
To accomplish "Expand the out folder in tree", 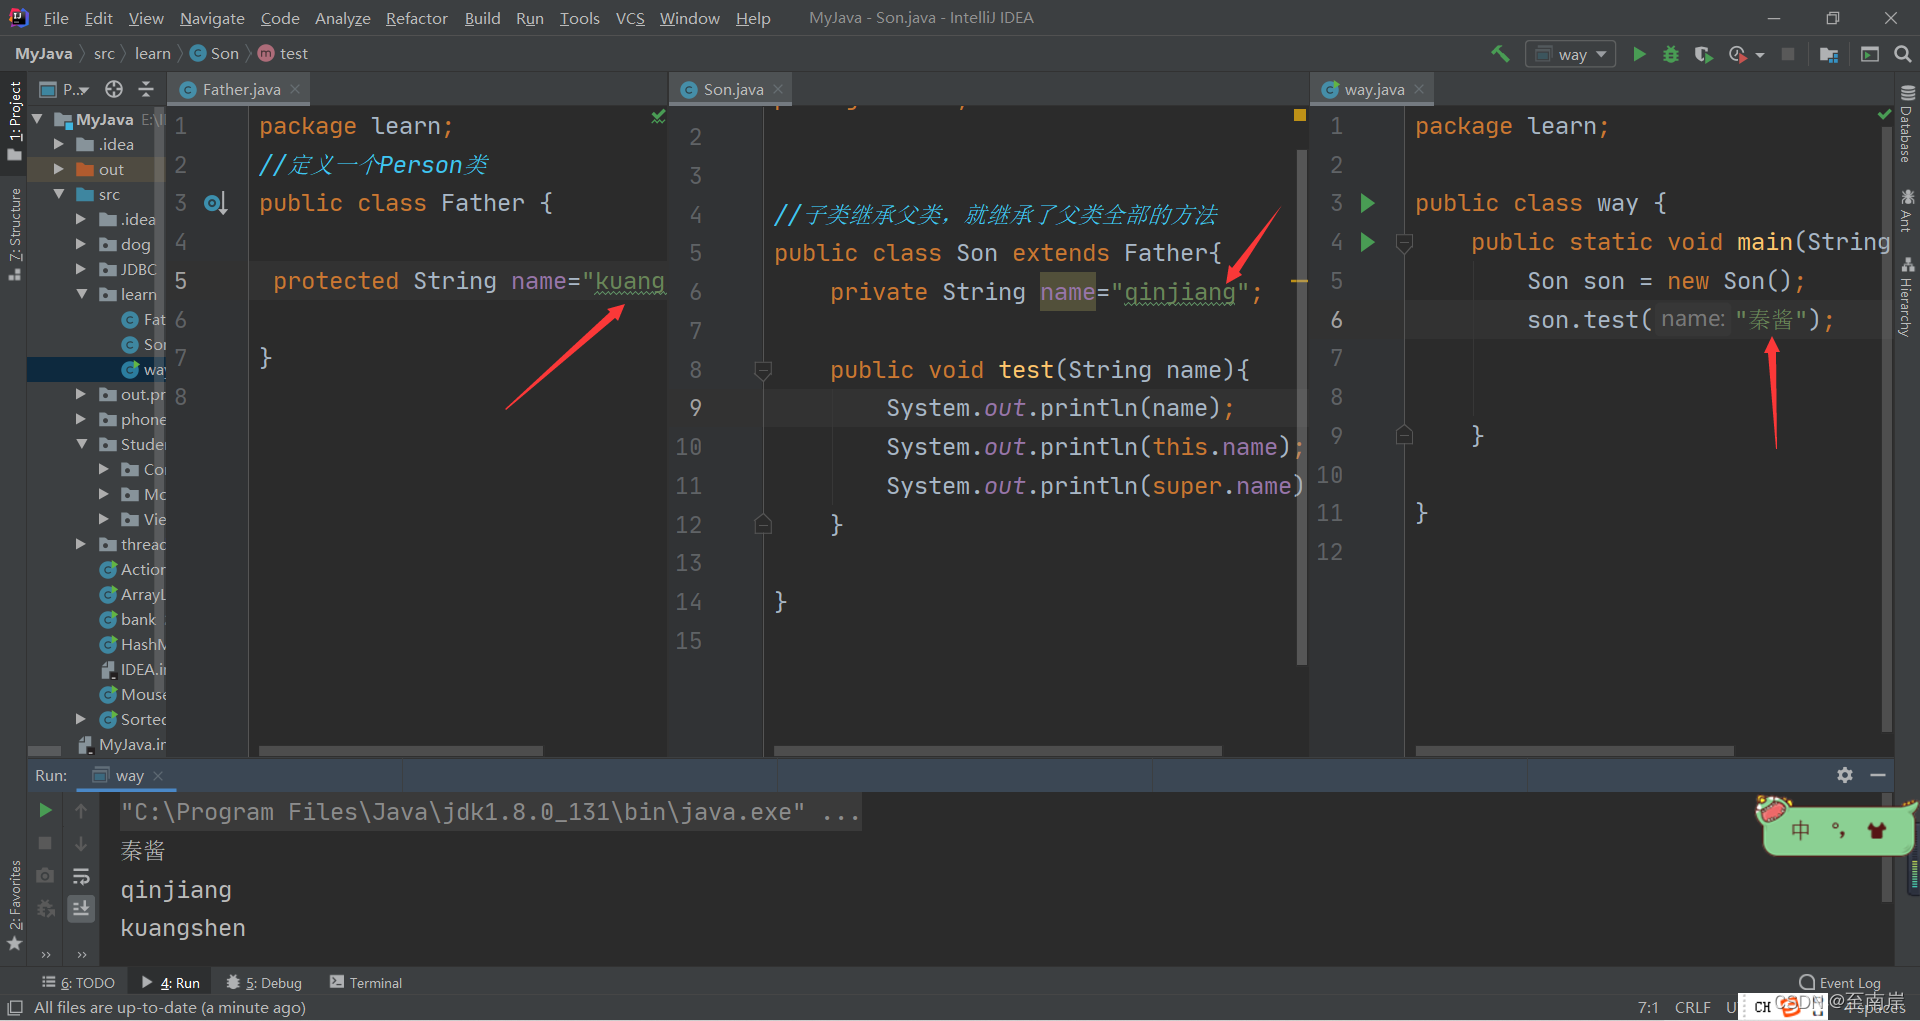I will tap(59, 169).
